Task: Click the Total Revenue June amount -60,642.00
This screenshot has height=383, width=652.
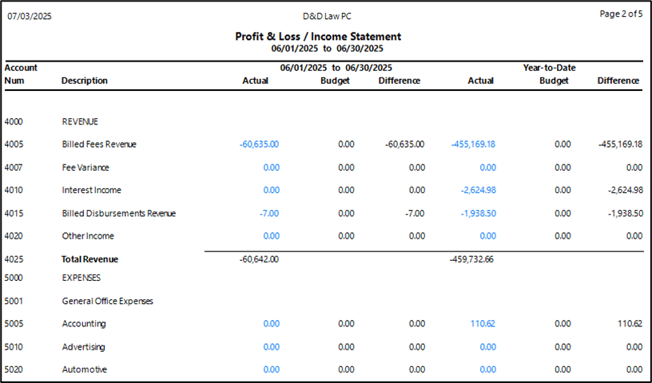Action: tap(259, 259)
